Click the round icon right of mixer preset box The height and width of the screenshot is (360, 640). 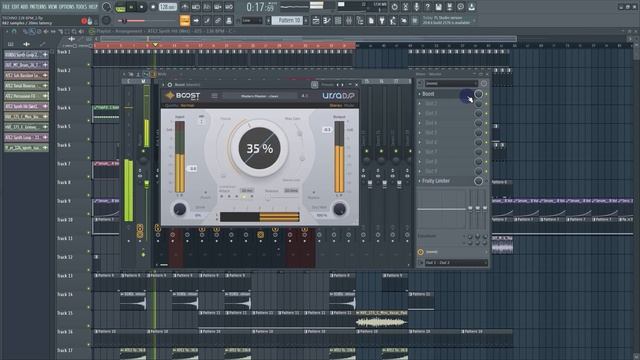484,83
